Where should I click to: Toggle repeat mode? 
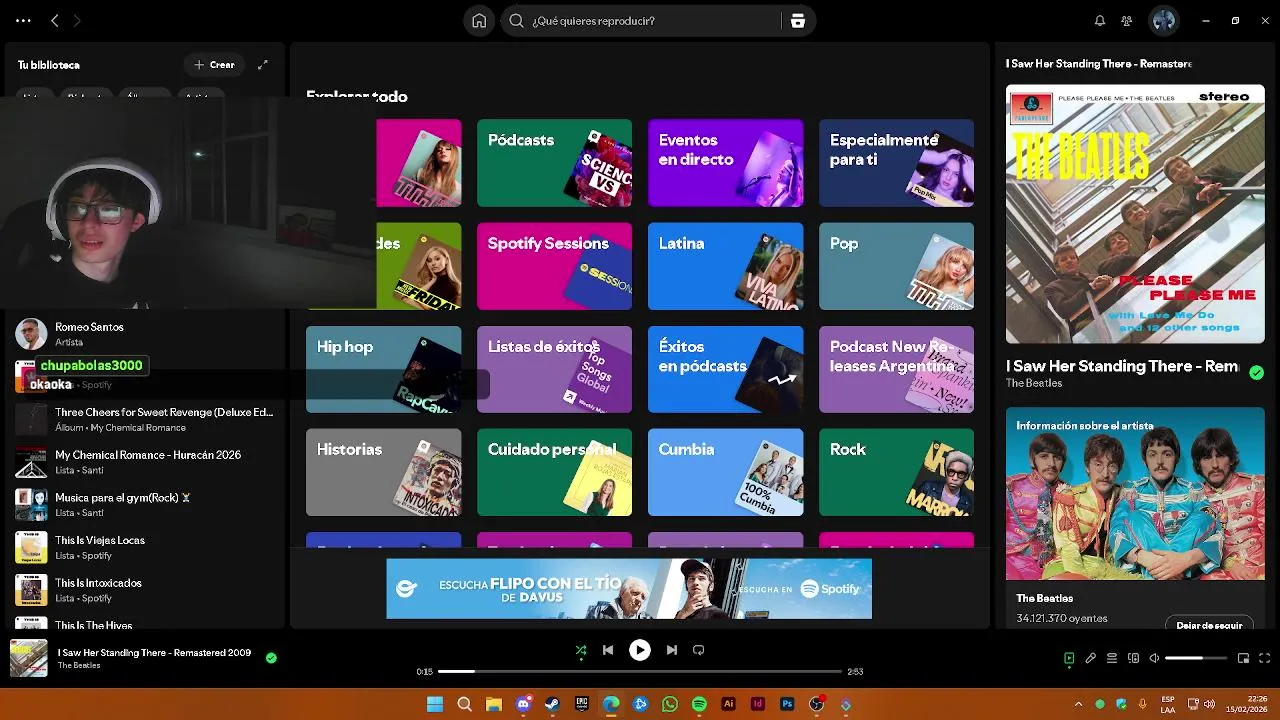(699, 650)
